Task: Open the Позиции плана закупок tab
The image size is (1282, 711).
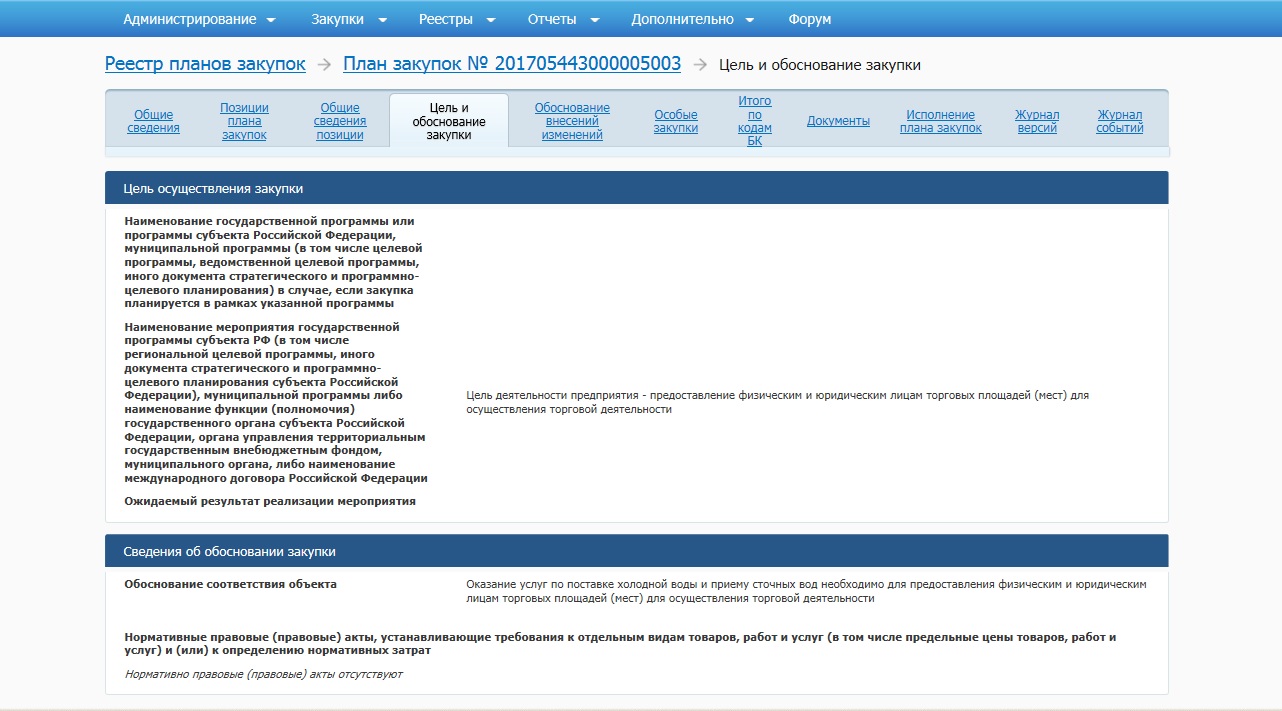Action: pyautogui.click(x=244, y=121)
